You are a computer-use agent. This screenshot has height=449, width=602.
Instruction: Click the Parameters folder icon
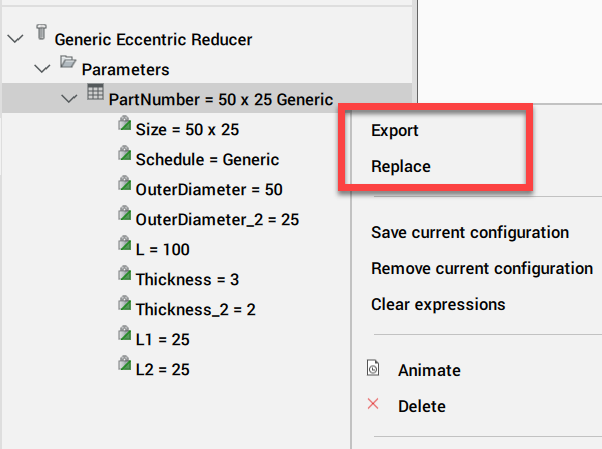click(68, 61)
